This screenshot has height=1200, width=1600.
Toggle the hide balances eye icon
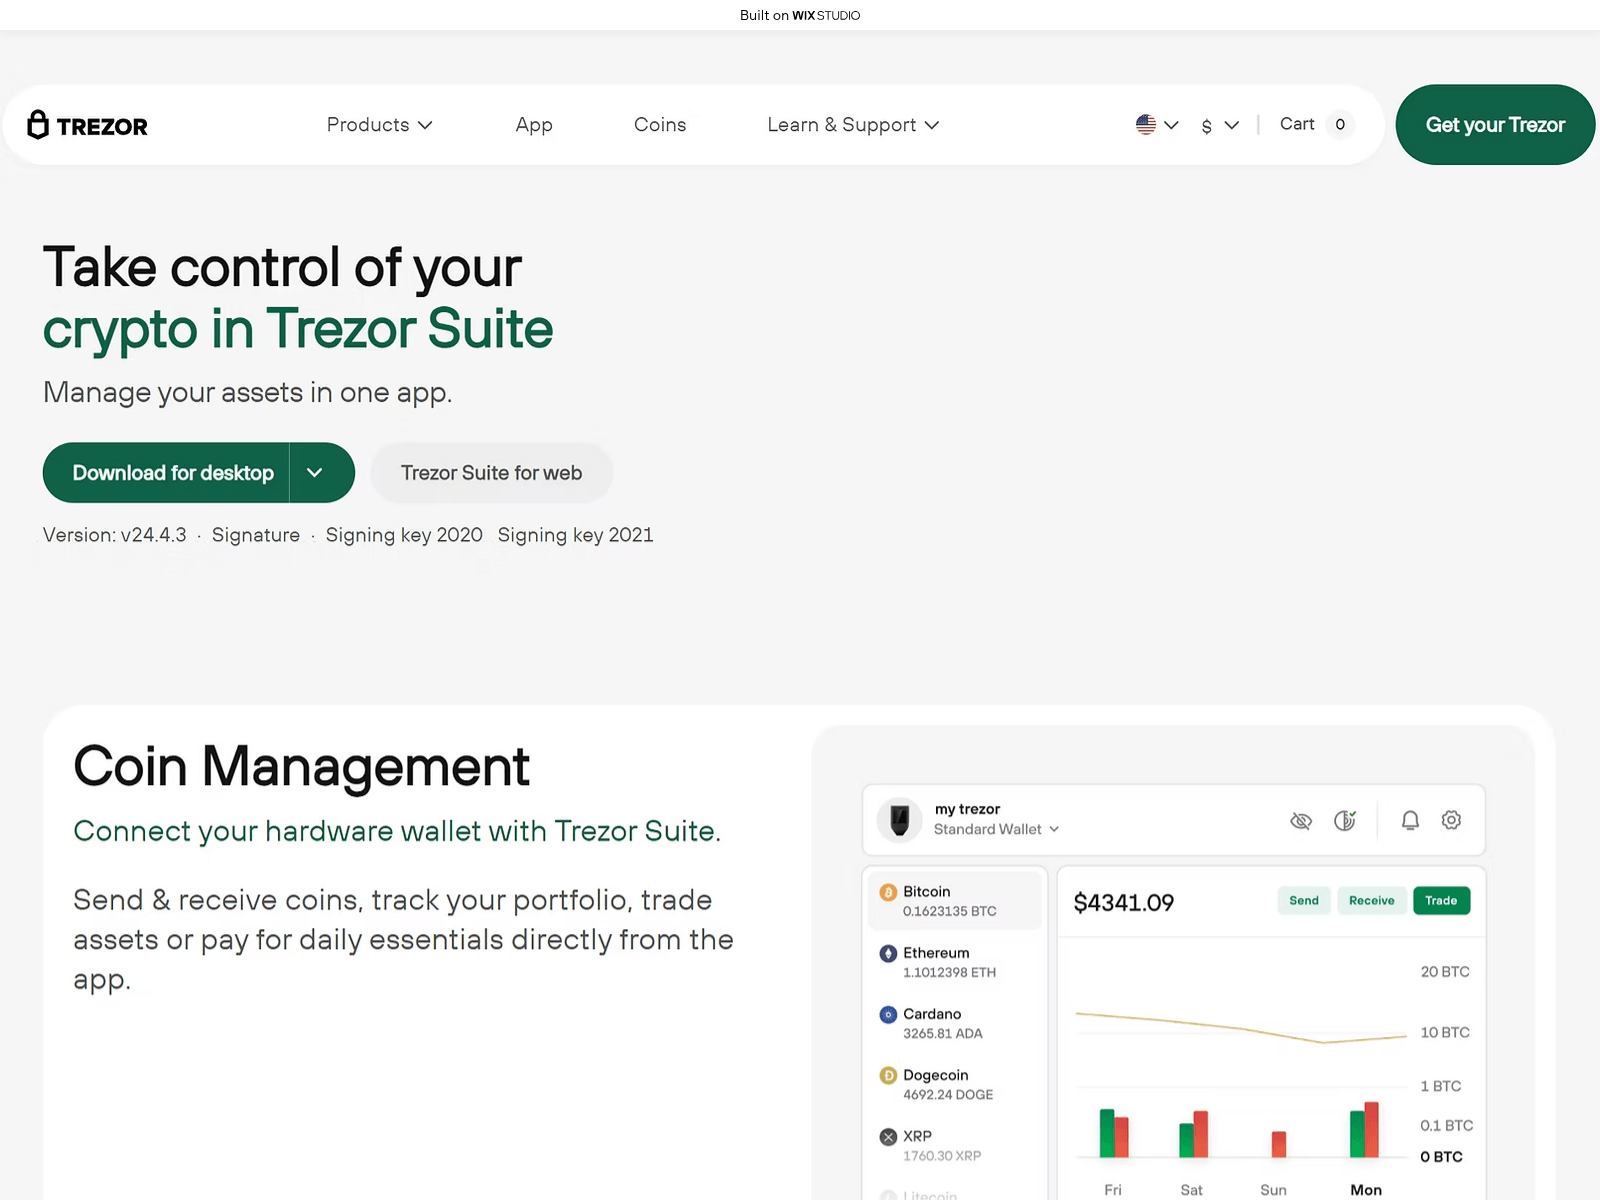tap(1301, 821)
